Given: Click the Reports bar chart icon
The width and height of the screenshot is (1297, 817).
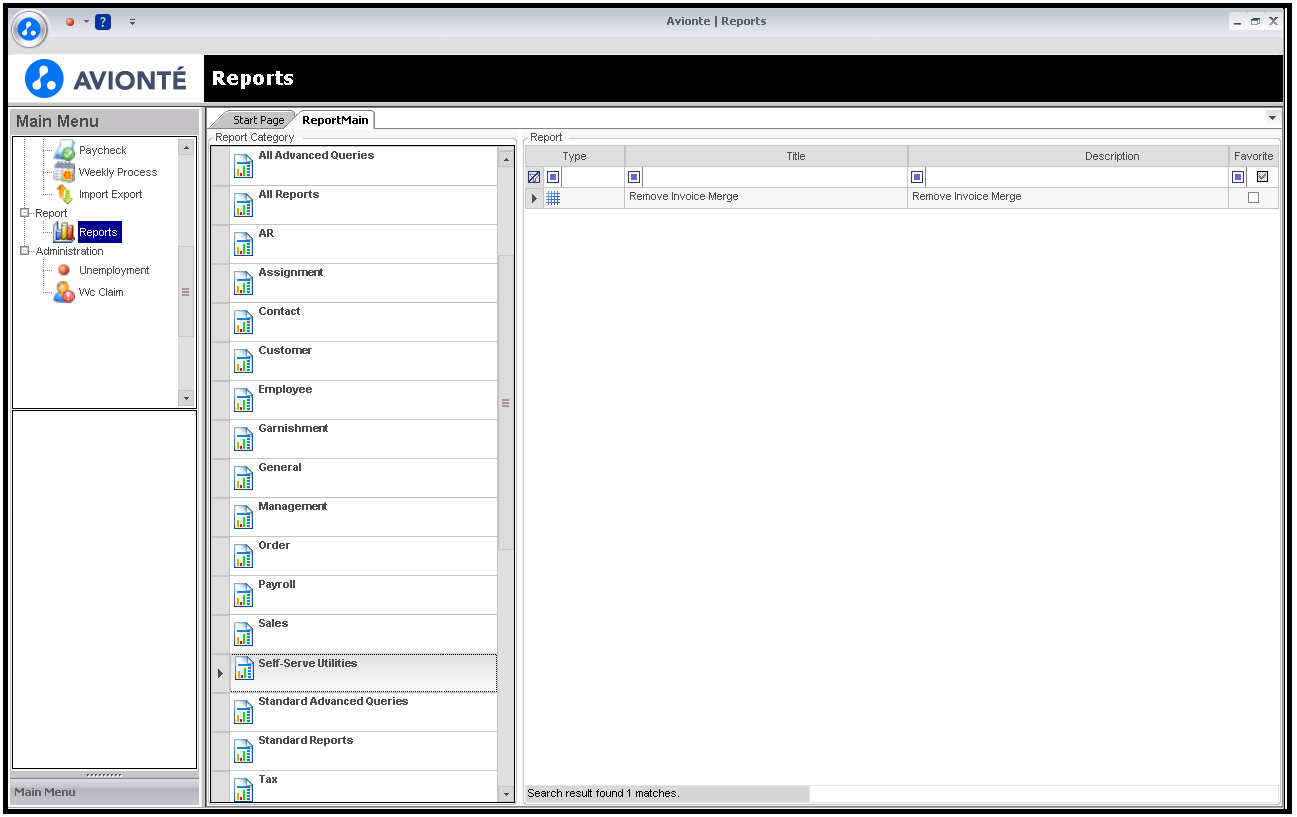Looking at the screenshot, I should (64, 232).
